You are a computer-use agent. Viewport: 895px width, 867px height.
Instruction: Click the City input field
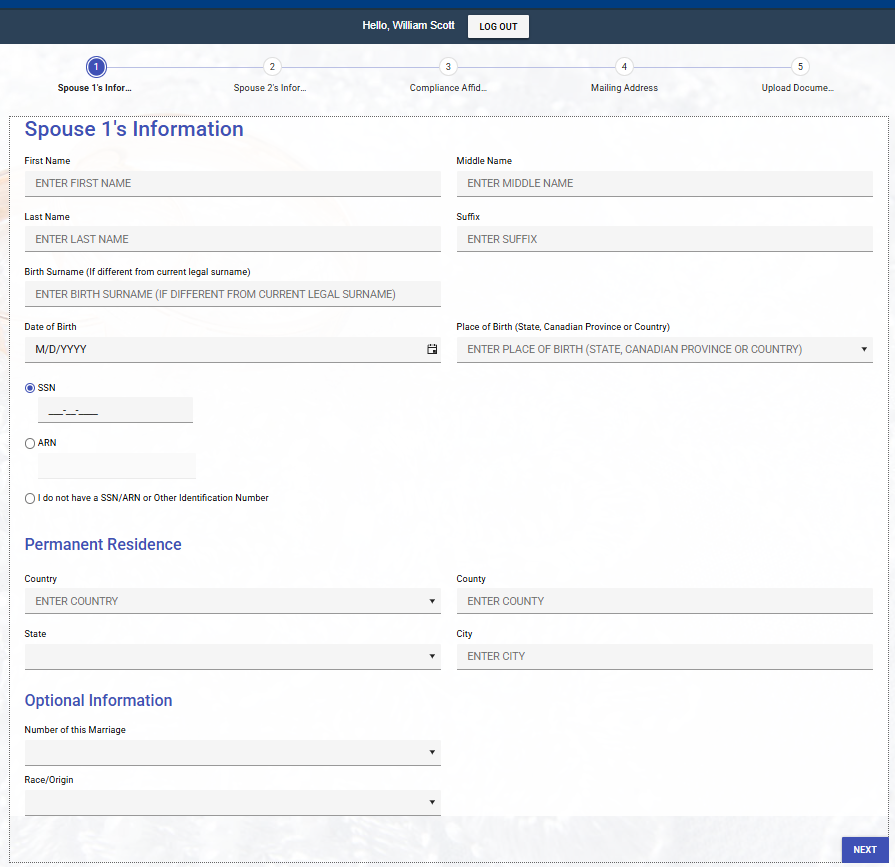click(x=664, y=657)
